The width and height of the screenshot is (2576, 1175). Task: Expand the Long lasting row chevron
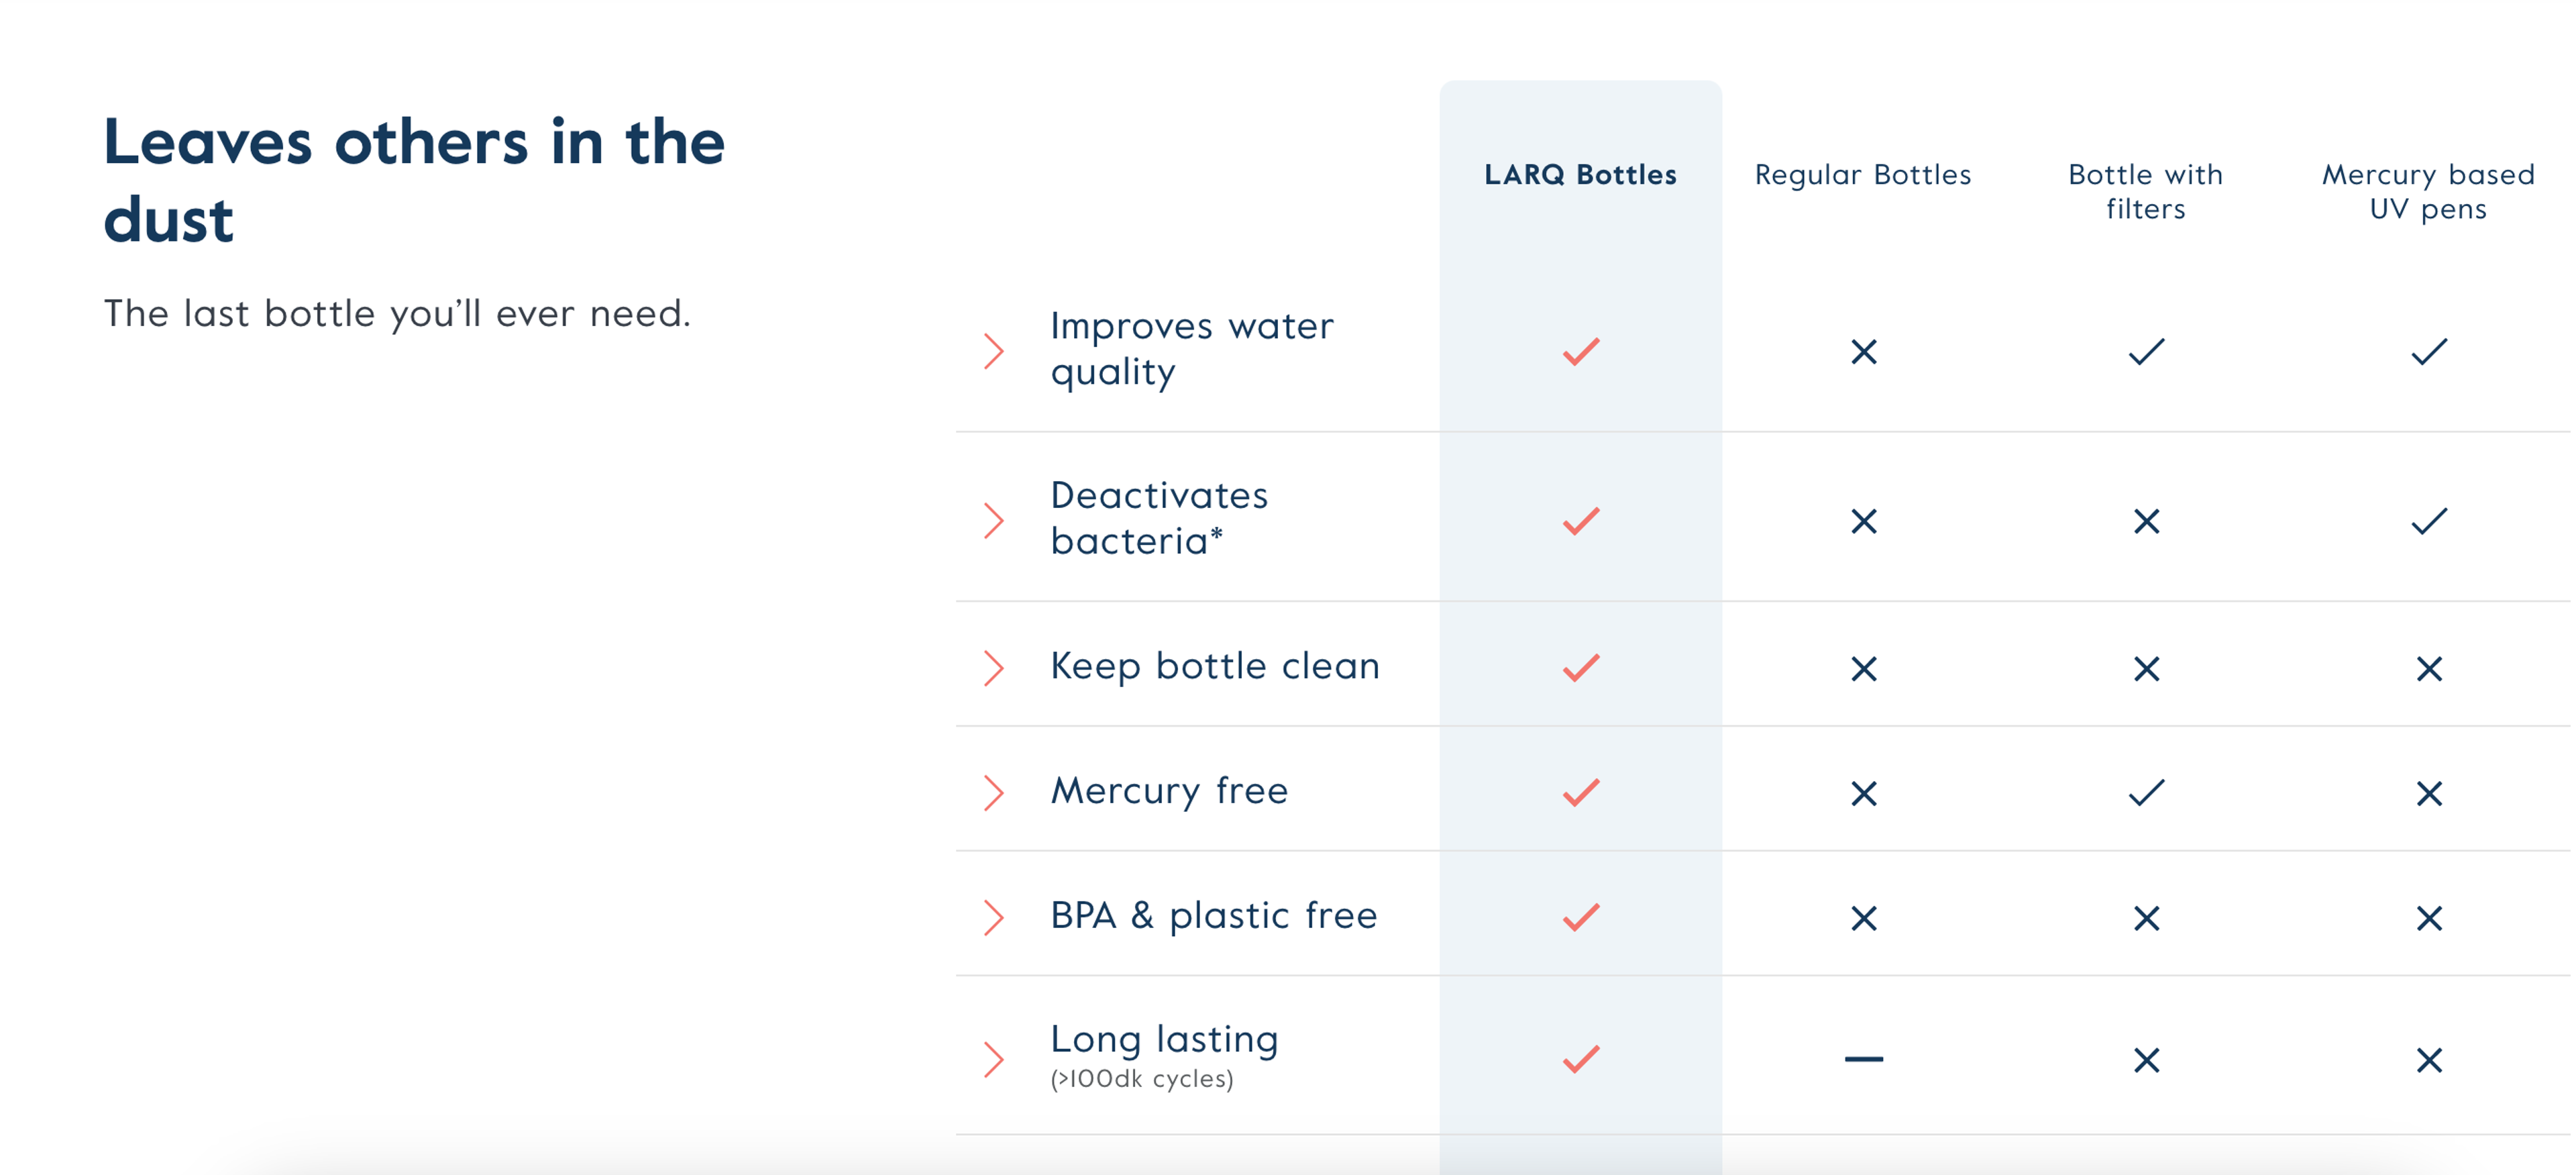[993, 1059]
